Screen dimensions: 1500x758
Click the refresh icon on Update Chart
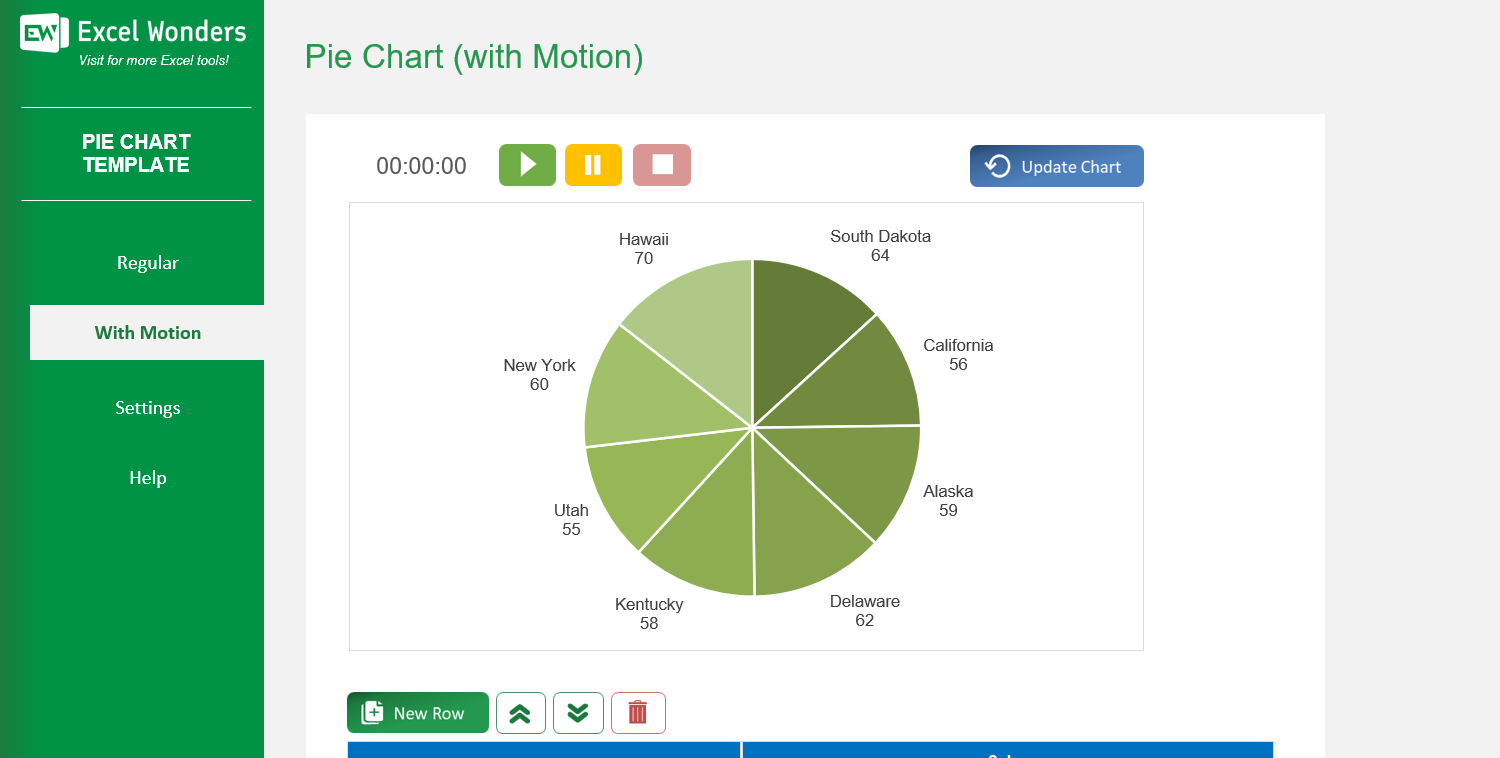tap(997, 165)
